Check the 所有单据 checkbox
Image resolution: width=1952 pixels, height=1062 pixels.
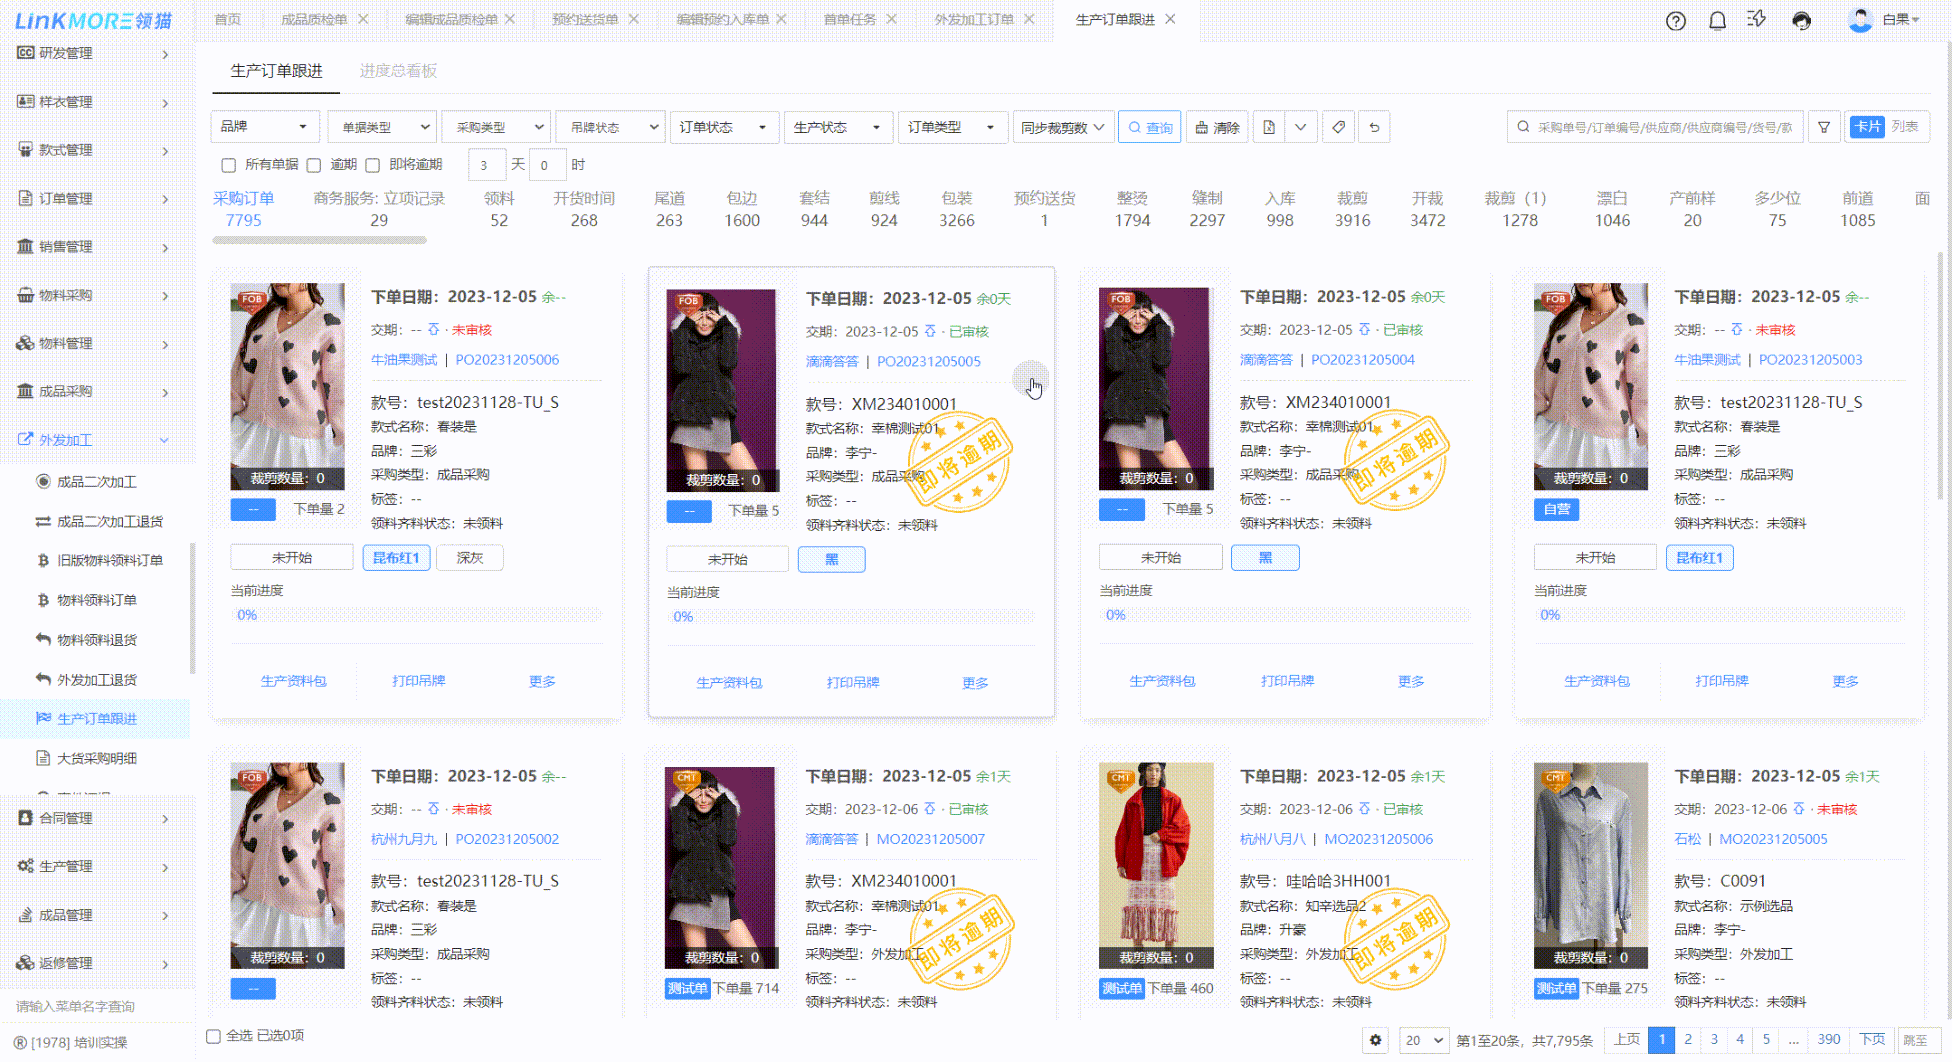(229, 165)
